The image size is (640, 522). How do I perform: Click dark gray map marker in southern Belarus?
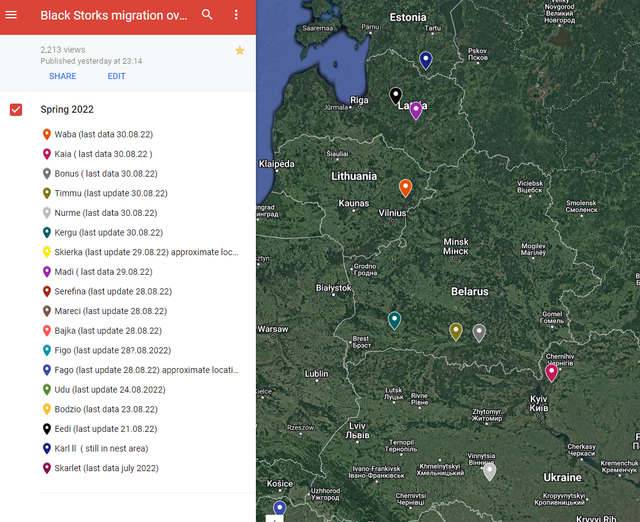click(x=479, y=333)
